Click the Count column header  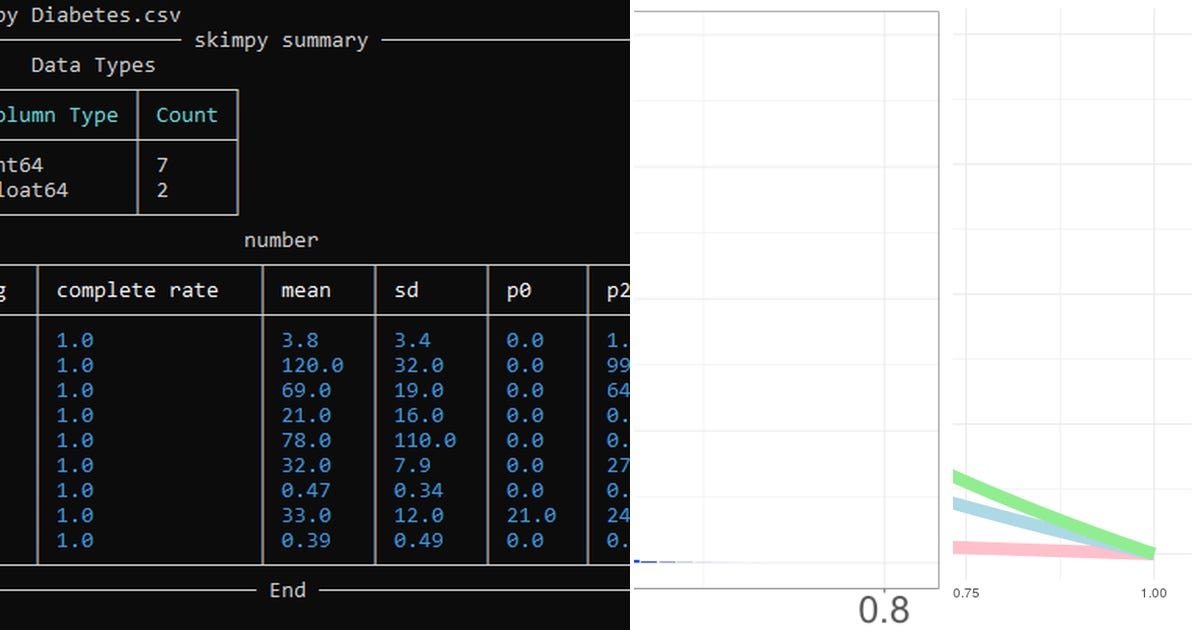[x=186, y=114]
